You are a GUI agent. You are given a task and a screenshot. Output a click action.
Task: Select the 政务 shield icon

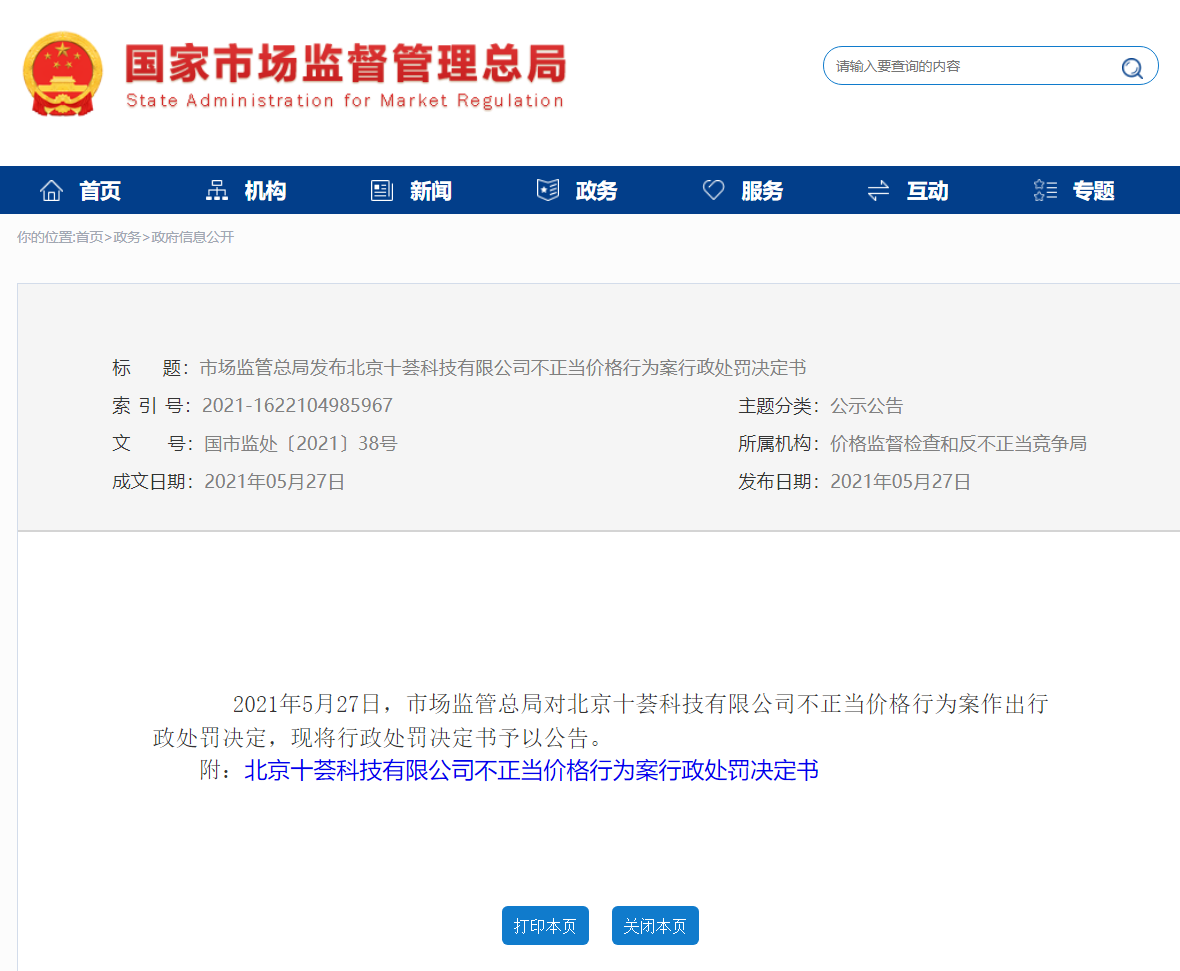coord(547,189)
